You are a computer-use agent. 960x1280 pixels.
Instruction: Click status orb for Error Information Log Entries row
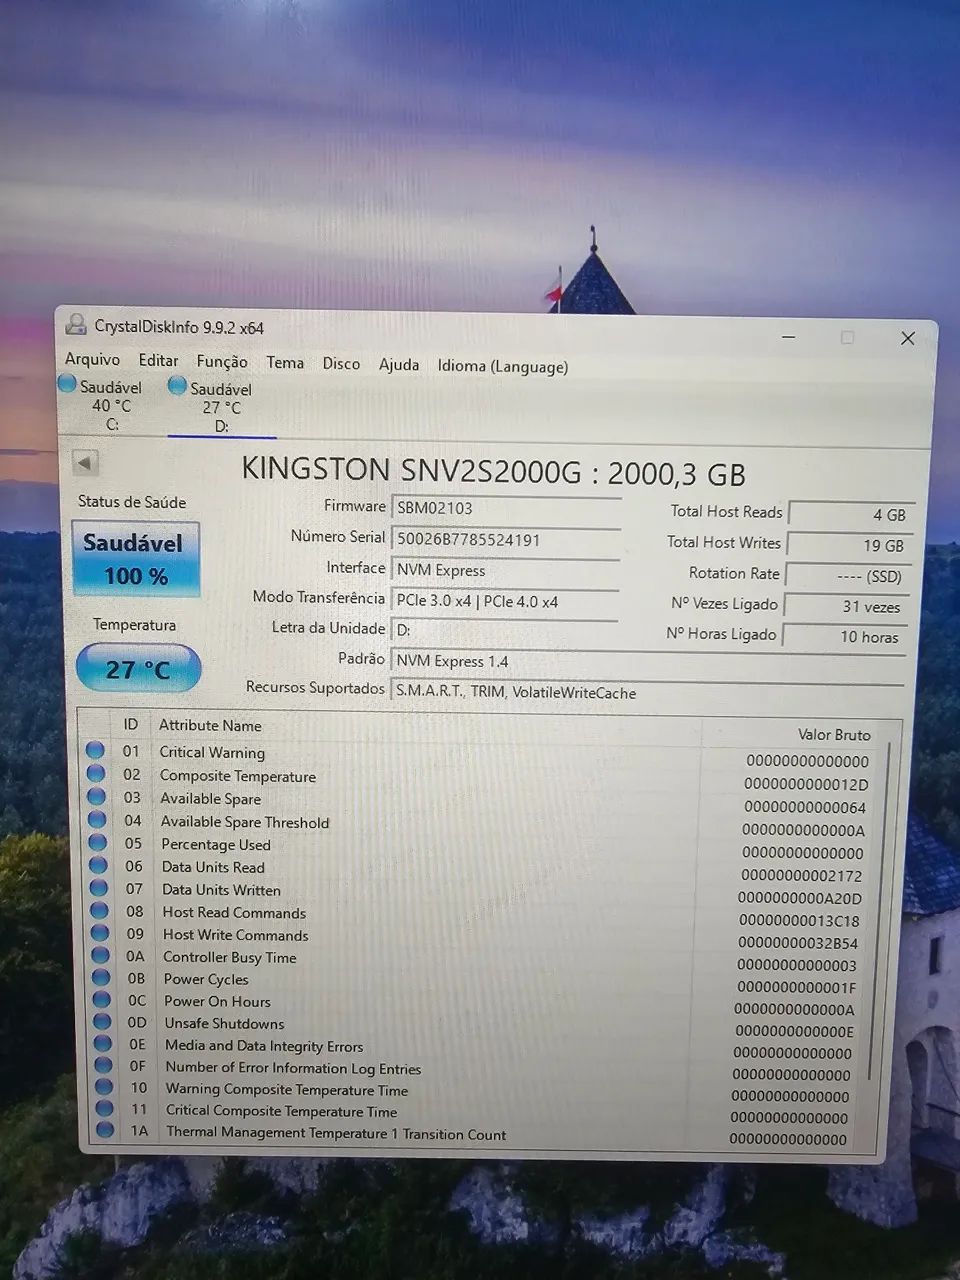click(103, 1065)
